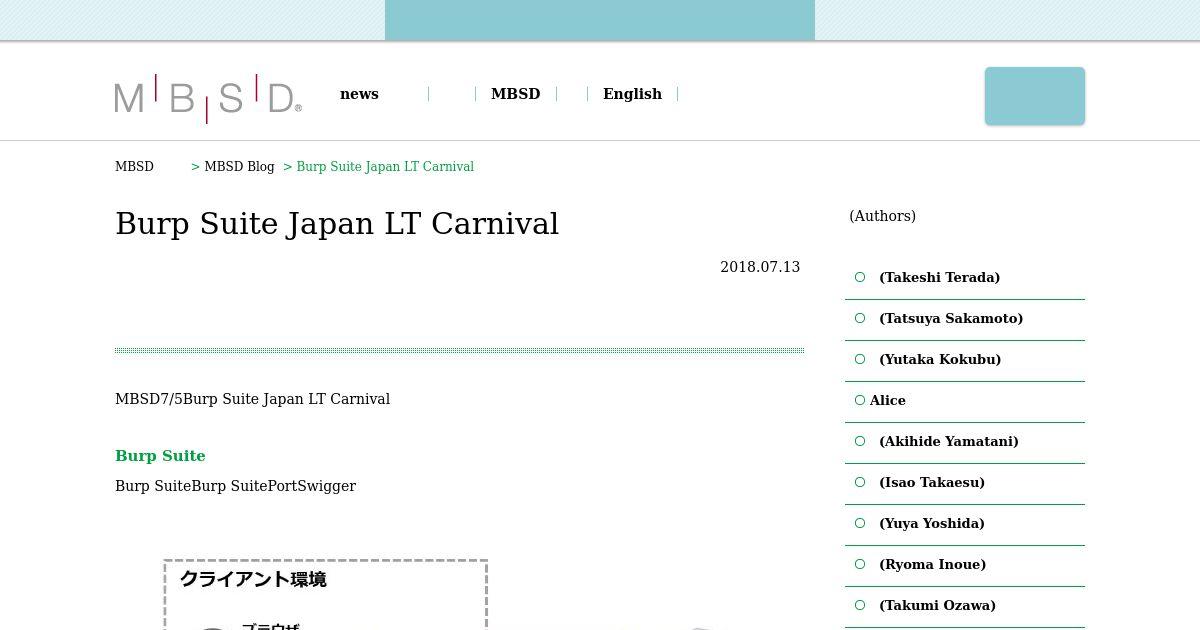Image resolution: width=1200 pixels, height=630 pixels.
Task: Click the circle bullet beside Tatsuya Sakamoto
Action: [860, 318]
